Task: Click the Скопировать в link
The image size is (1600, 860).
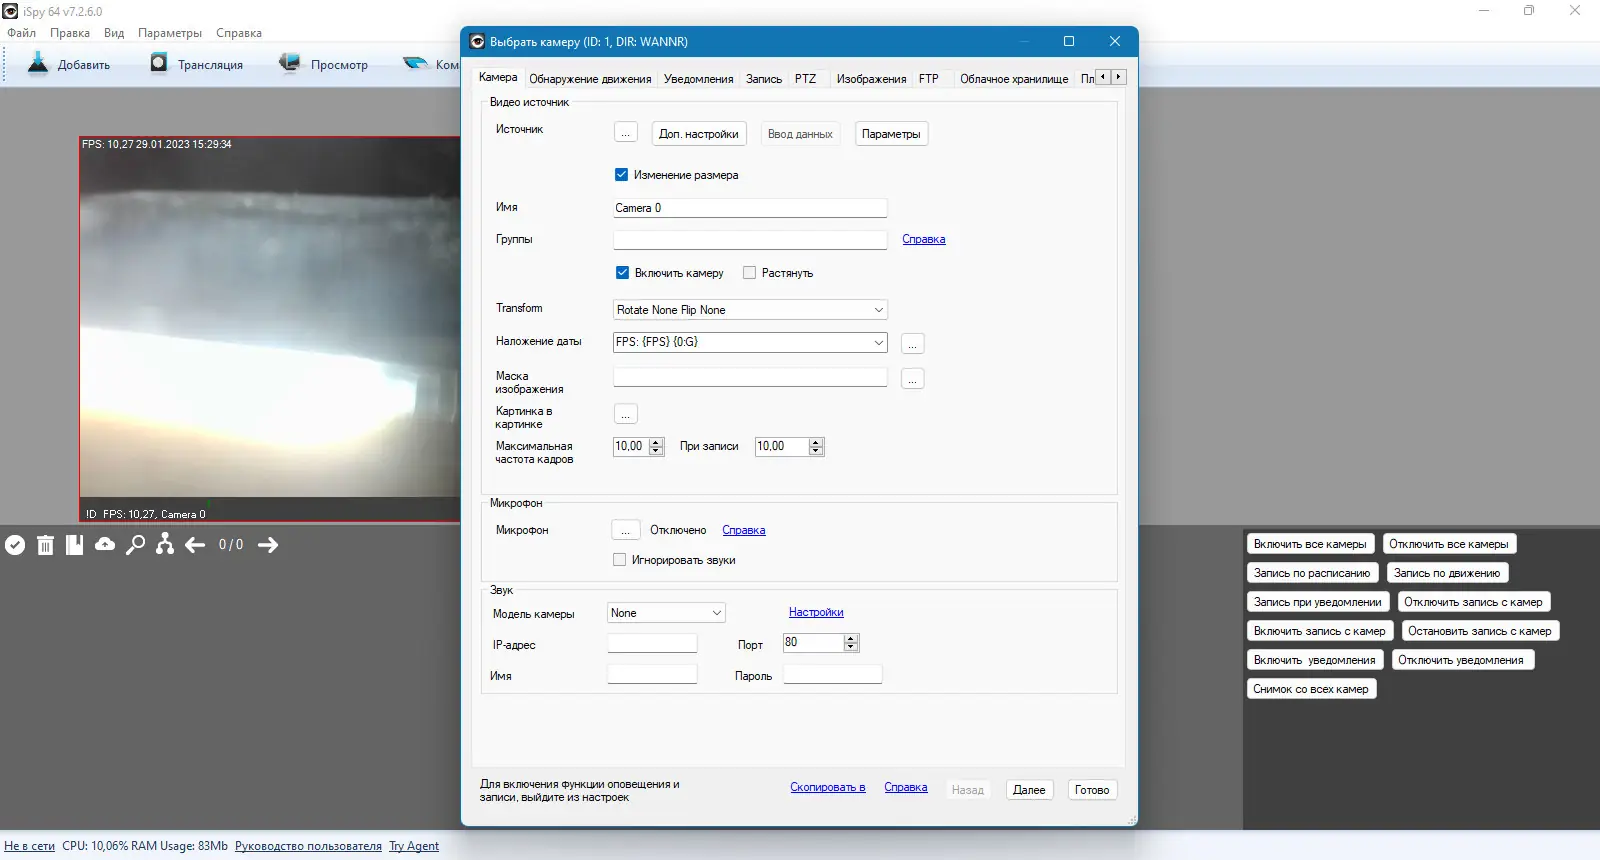Action: [x=828, y=788]
